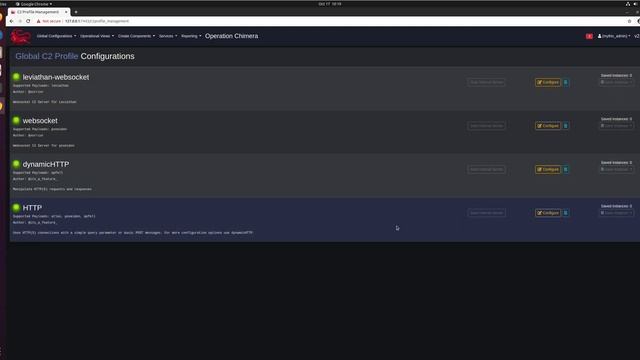Click 'Websocket C2 Server for Leviathan' description
Viewport: 640px width, 360px height.
click(x=44, y=102)
